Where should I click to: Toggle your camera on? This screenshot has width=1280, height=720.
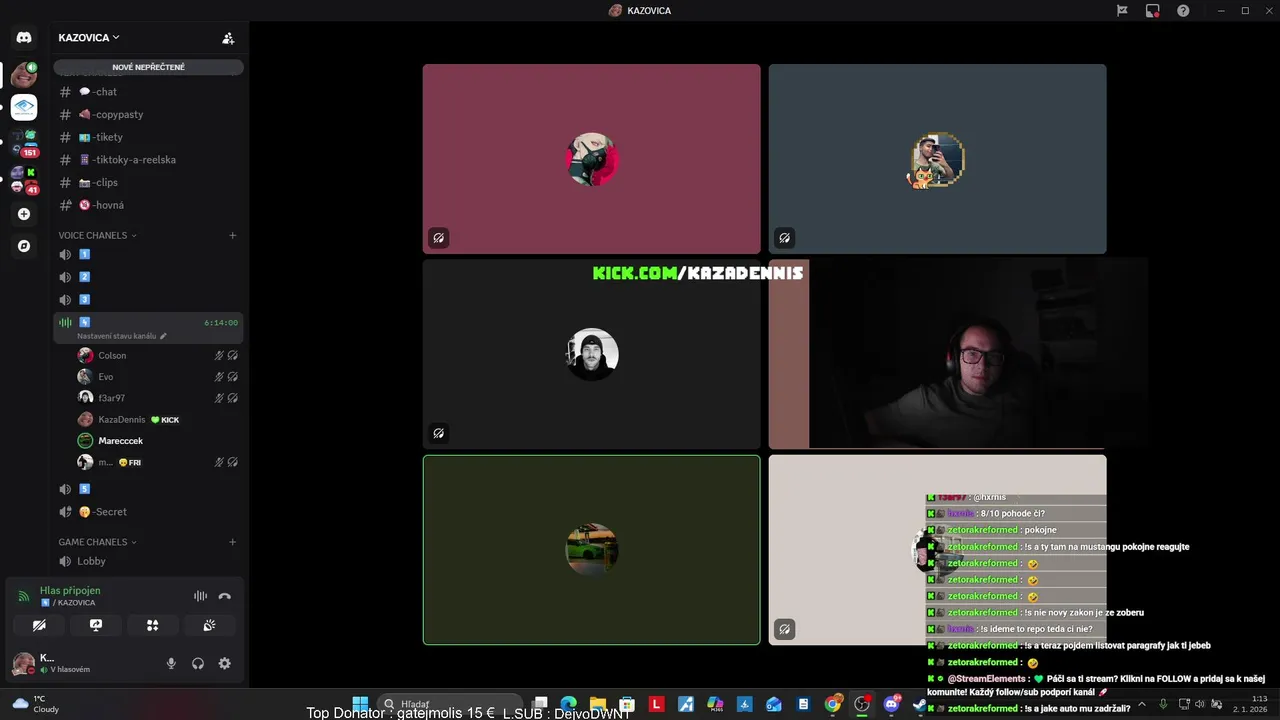[39, 625]
